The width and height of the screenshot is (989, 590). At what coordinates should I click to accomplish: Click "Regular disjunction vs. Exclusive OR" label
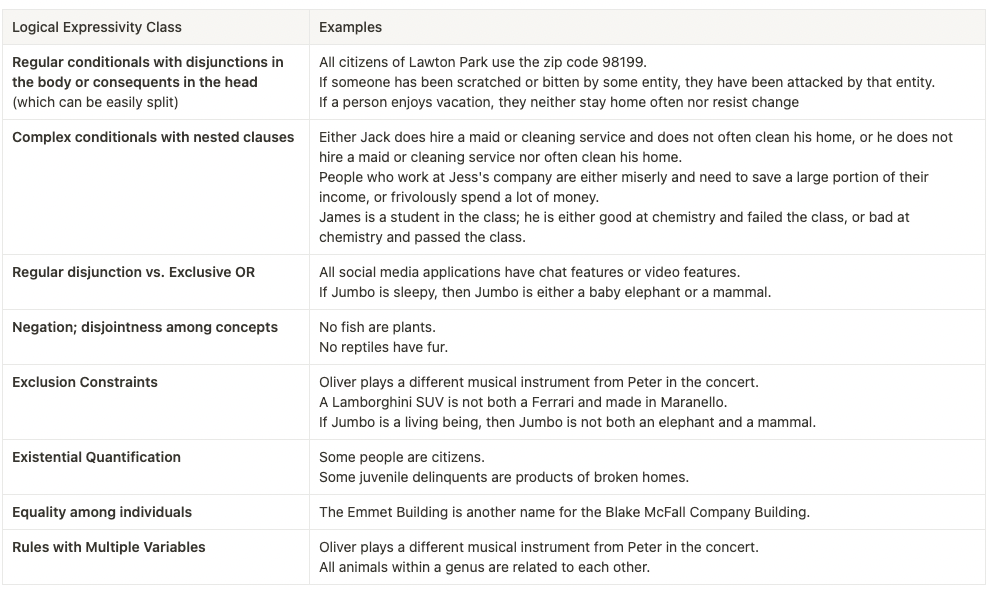coord(133,272)
